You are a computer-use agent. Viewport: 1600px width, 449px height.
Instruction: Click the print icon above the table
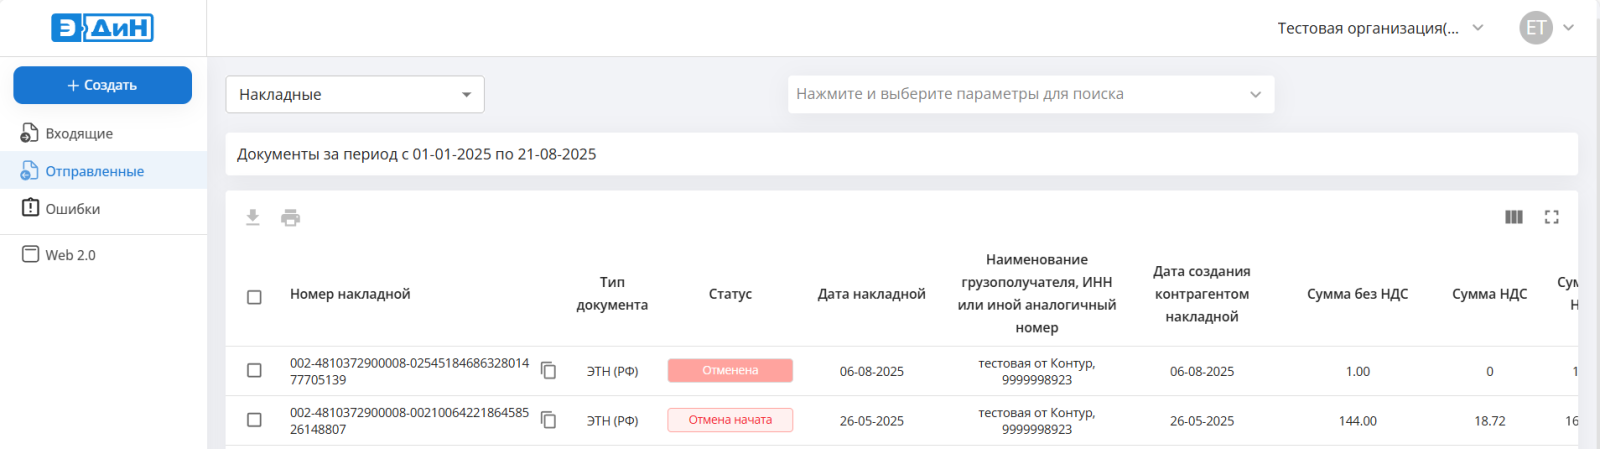click(x=290, y=218)
